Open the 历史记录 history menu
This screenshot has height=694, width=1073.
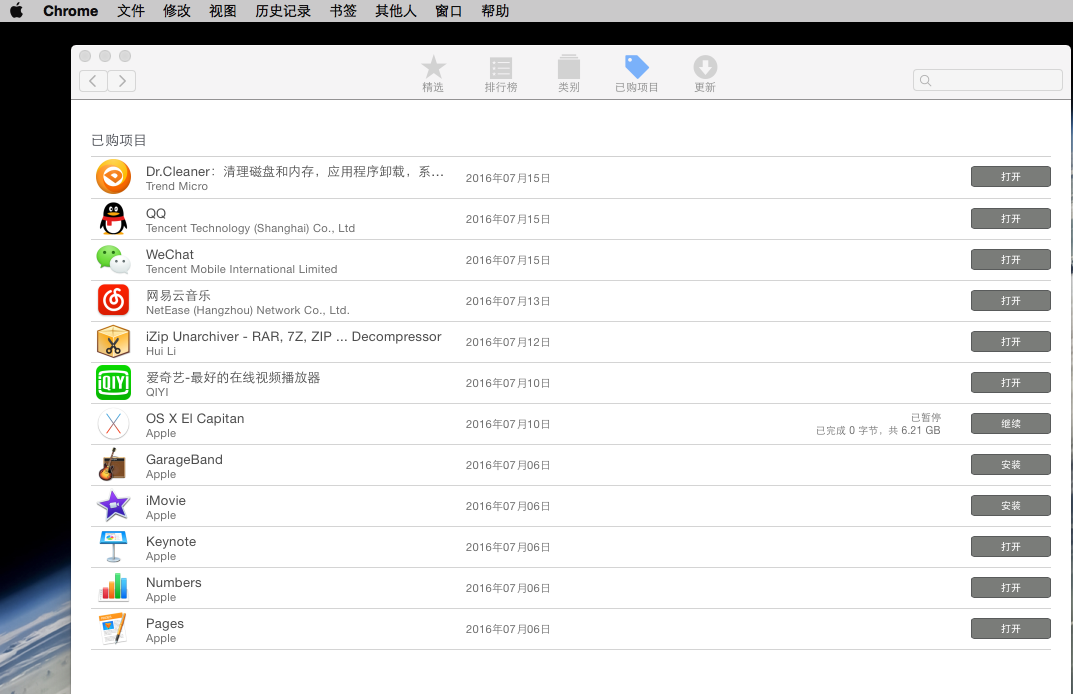pos(283,11)
